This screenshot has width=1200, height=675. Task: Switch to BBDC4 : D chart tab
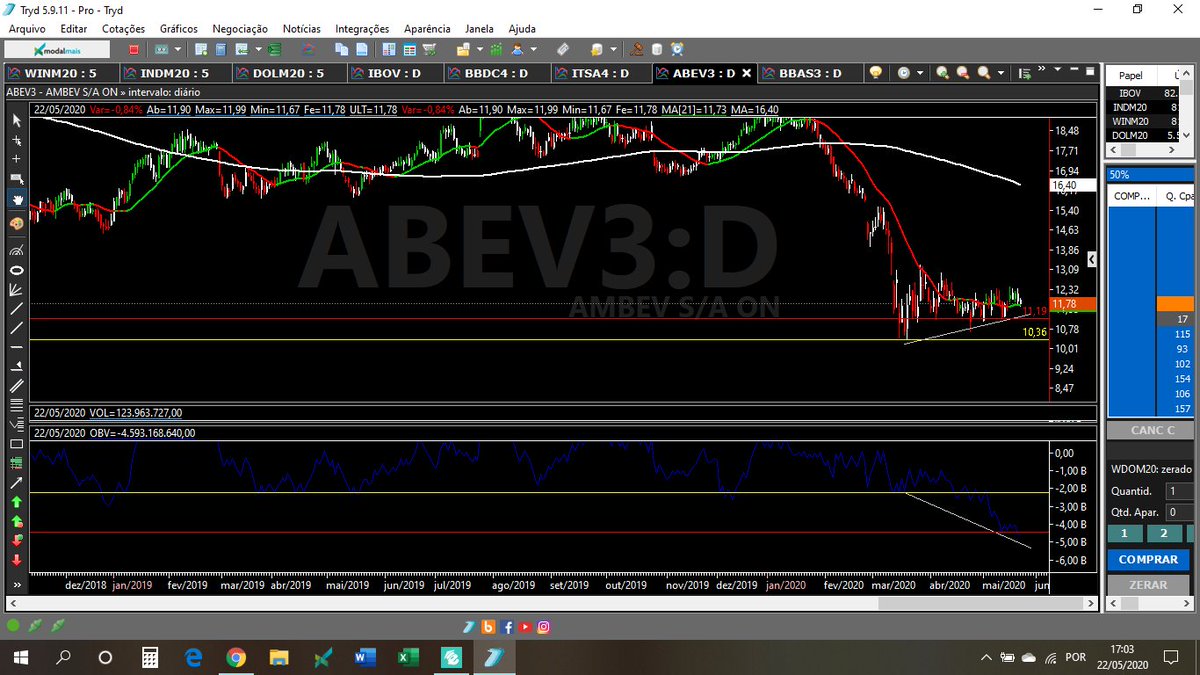pyautogui.click(x=495, y=73)
